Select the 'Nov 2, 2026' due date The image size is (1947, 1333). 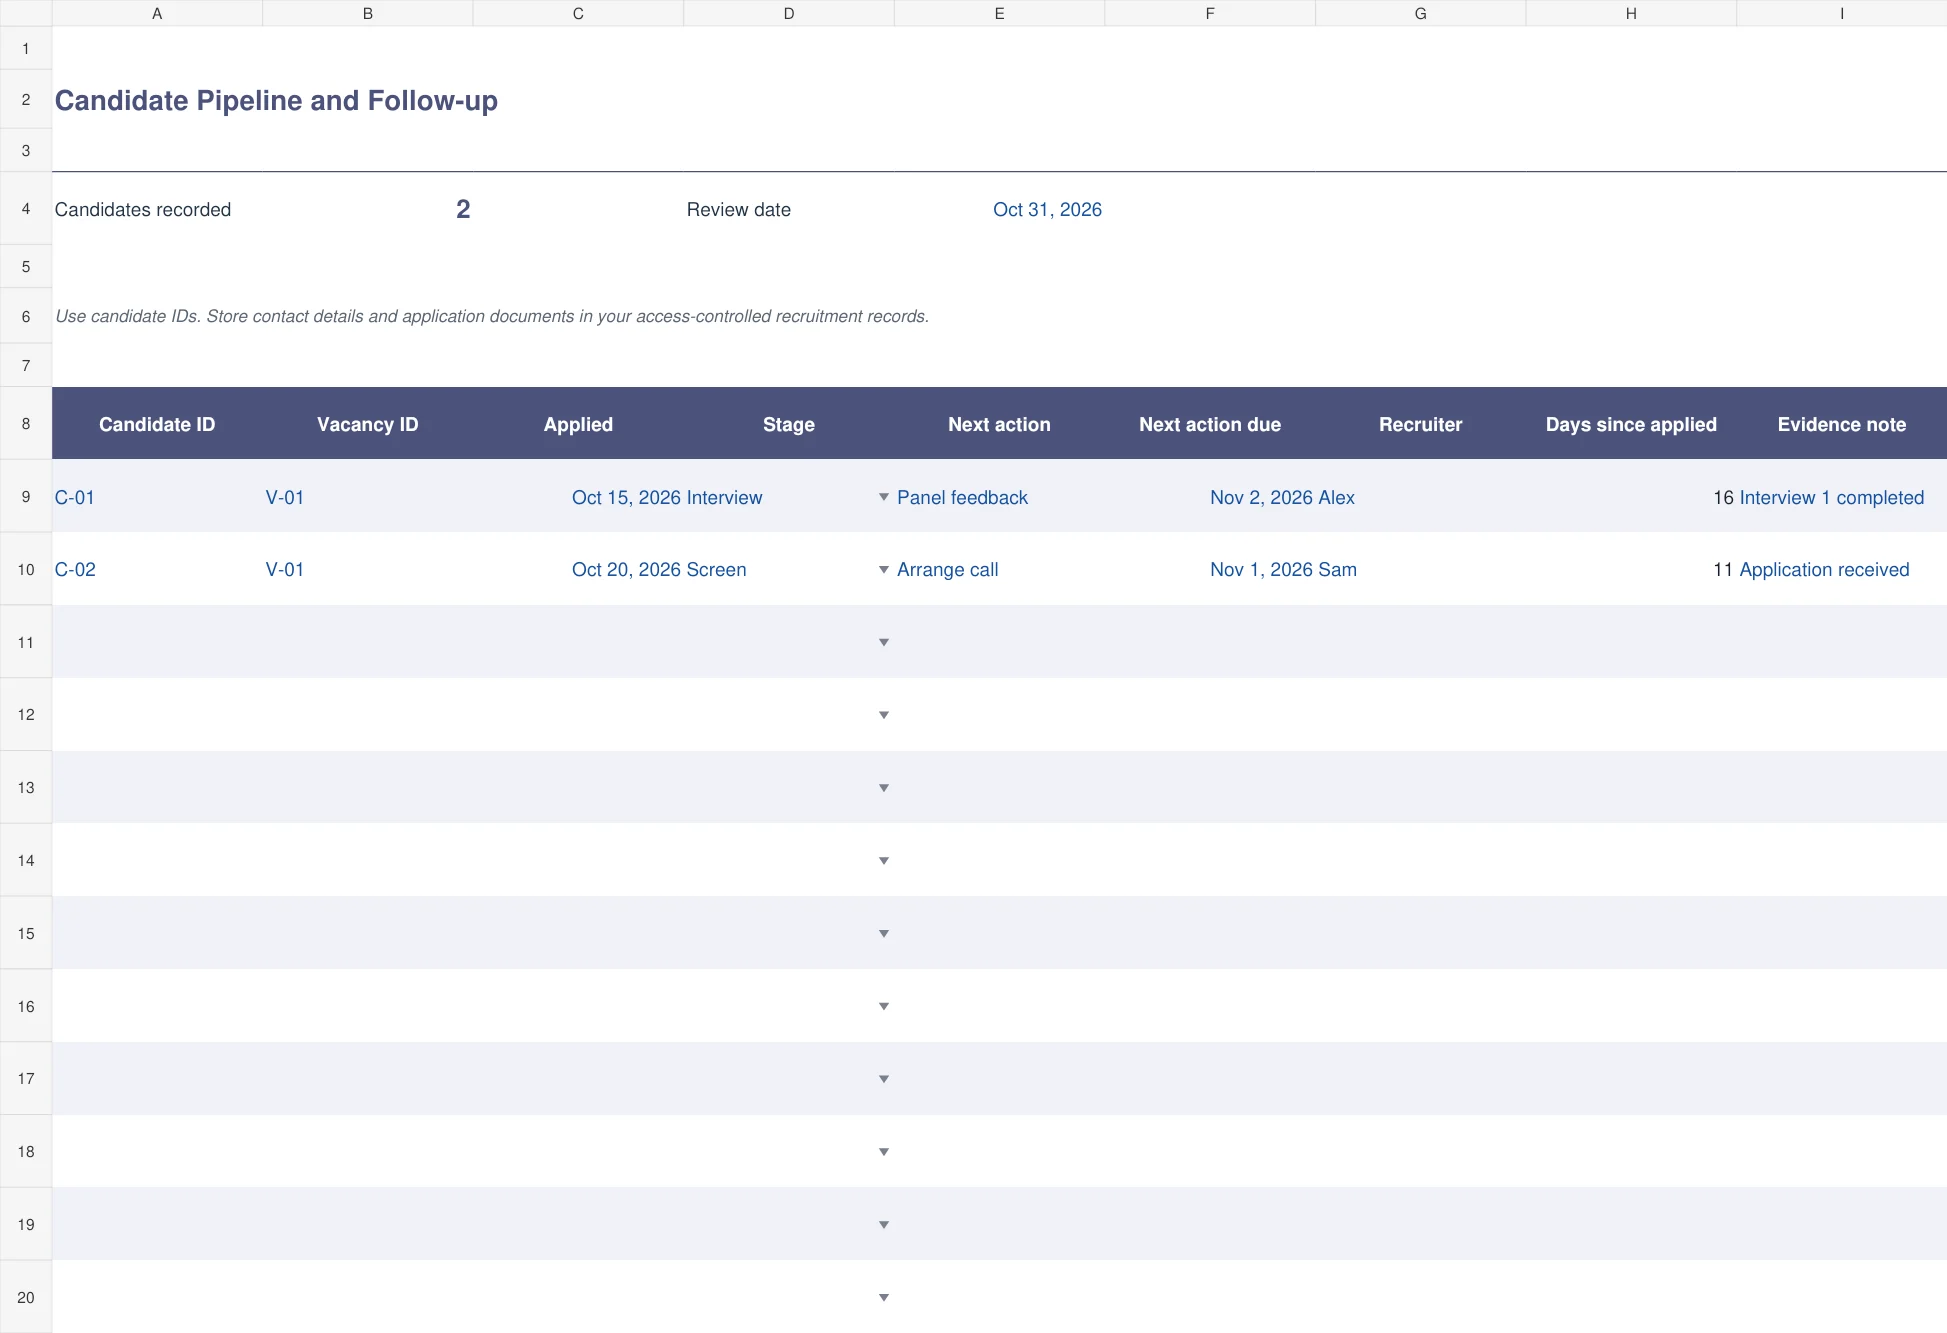tap(1261, 498)
